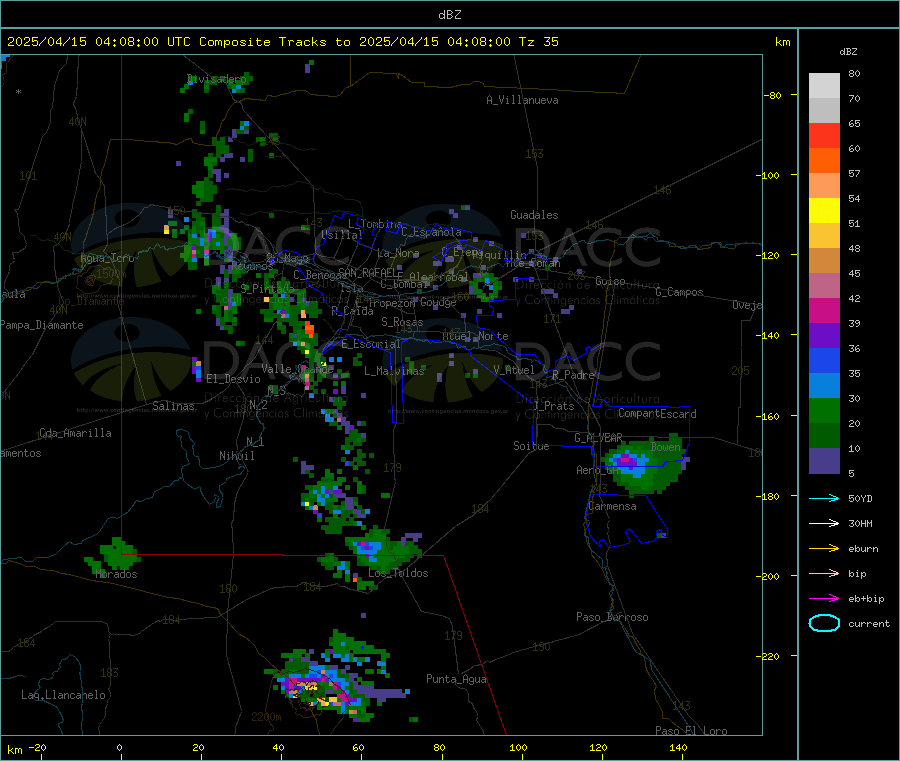Click the blue 36 dBZ legend swatch
The width and height of the screenshot is (900, 761).
pos(824,360)
